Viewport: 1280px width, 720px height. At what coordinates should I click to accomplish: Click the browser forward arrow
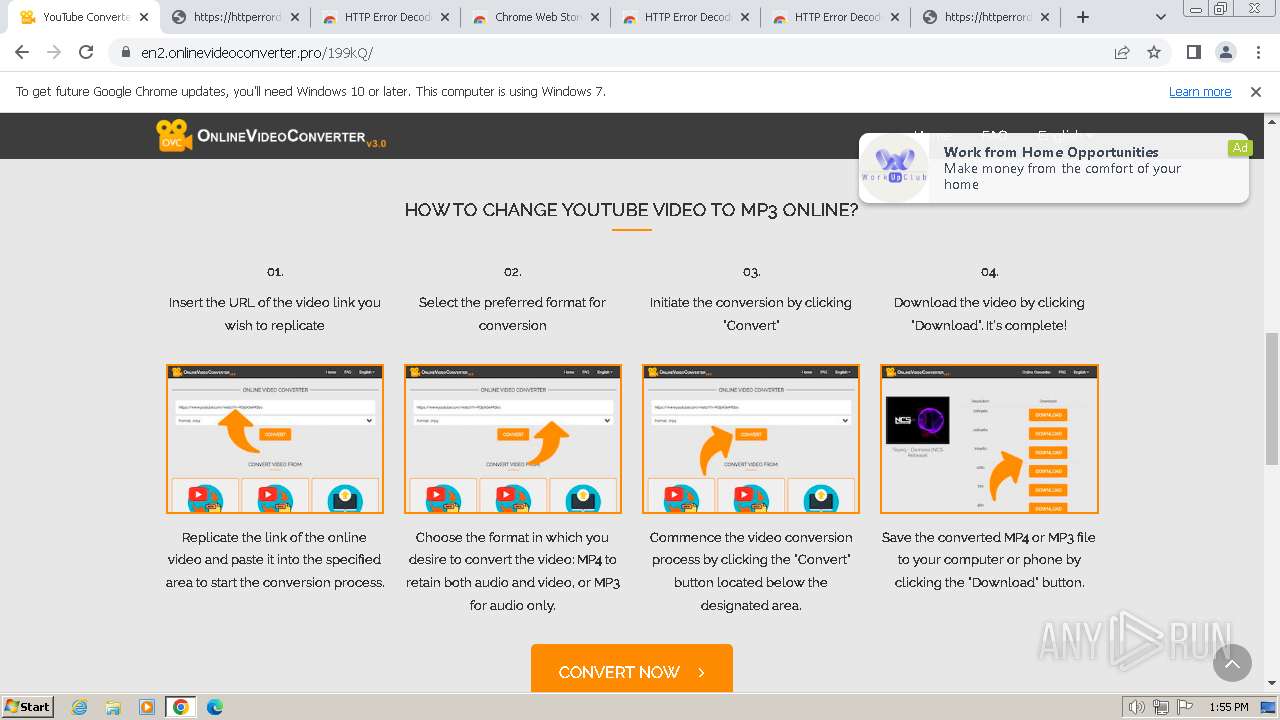click(x=54, y=52)
